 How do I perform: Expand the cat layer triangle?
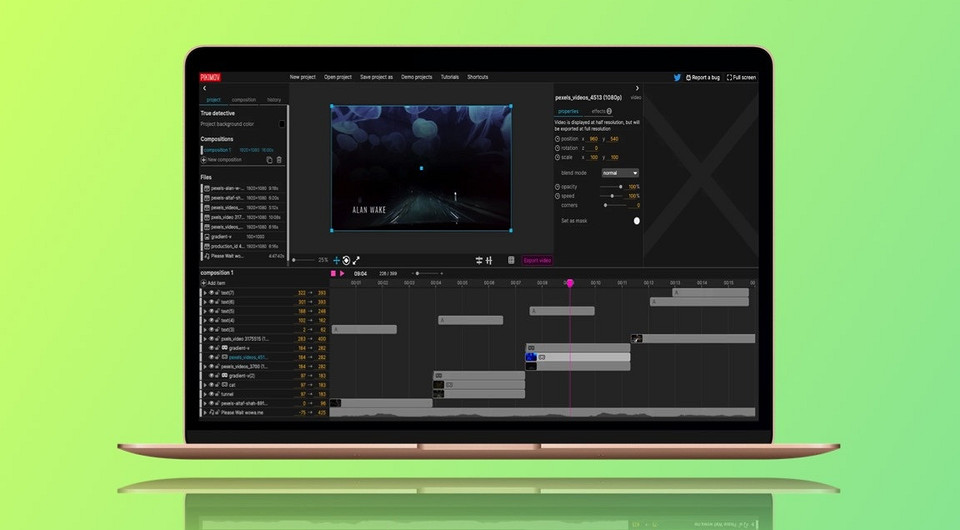205,385
